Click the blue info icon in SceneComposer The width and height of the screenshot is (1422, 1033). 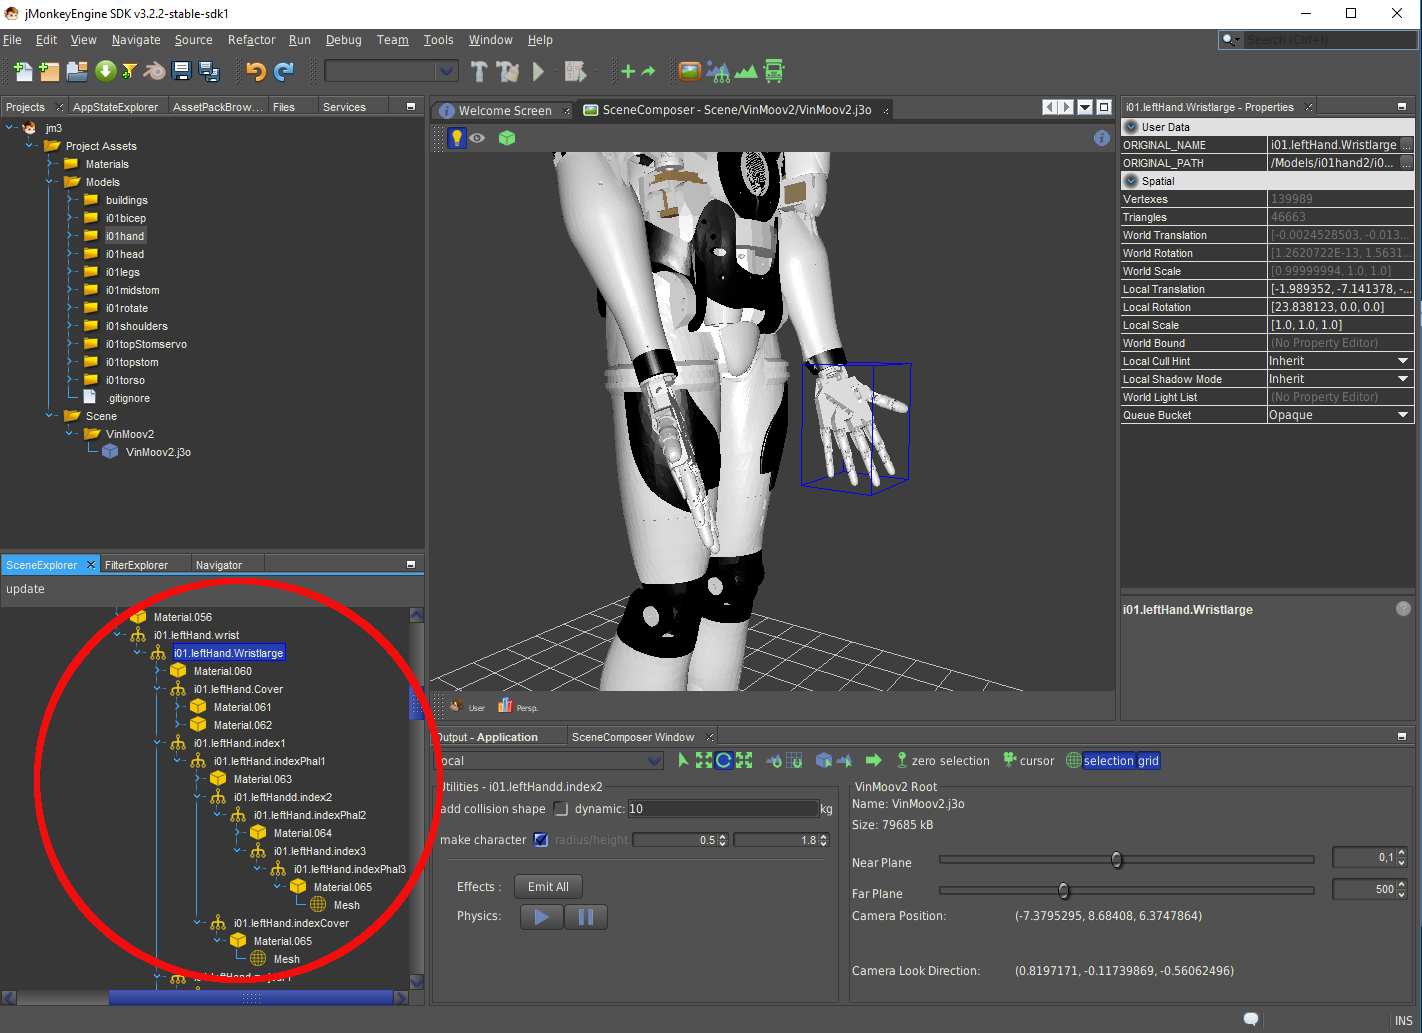(x=1102, y=138)
